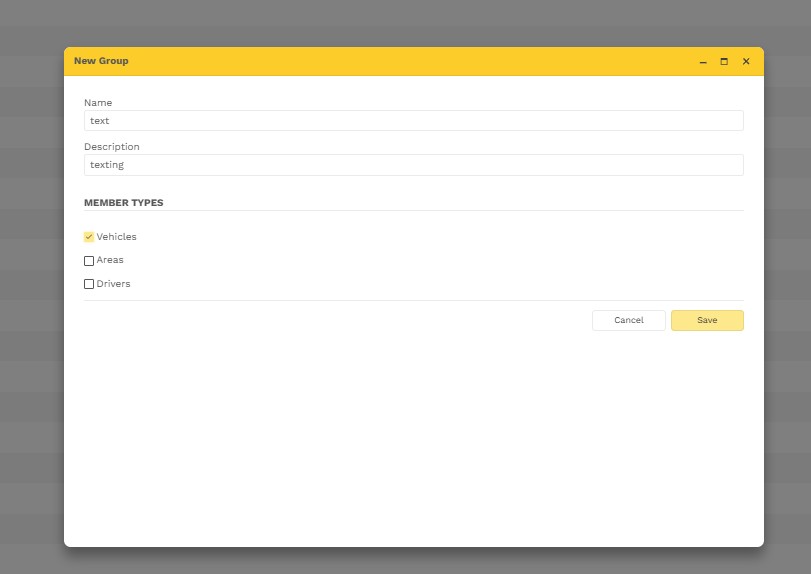Click the MEMBER TYPES heading
This screenshot has width=811, height=574.
coord(124,203)
